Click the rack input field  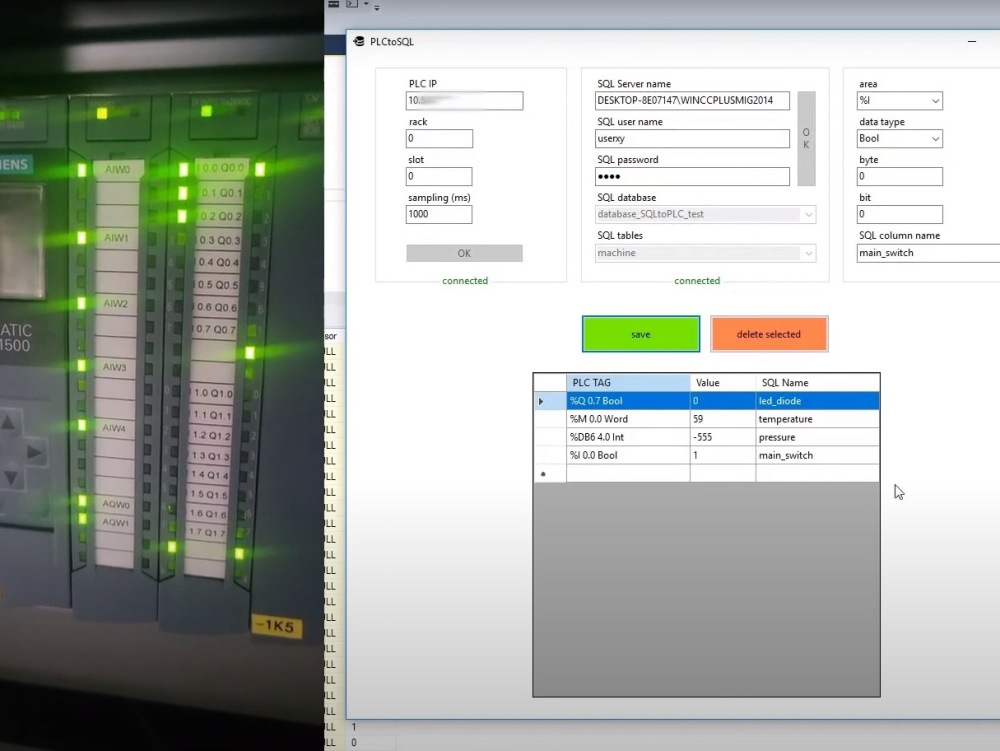(x=439, y=138)
